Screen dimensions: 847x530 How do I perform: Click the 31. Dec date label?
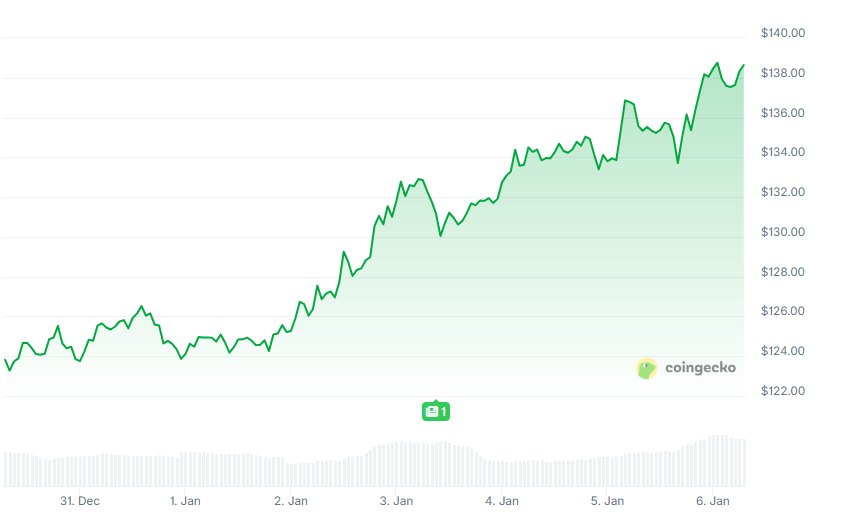(80, 500)
